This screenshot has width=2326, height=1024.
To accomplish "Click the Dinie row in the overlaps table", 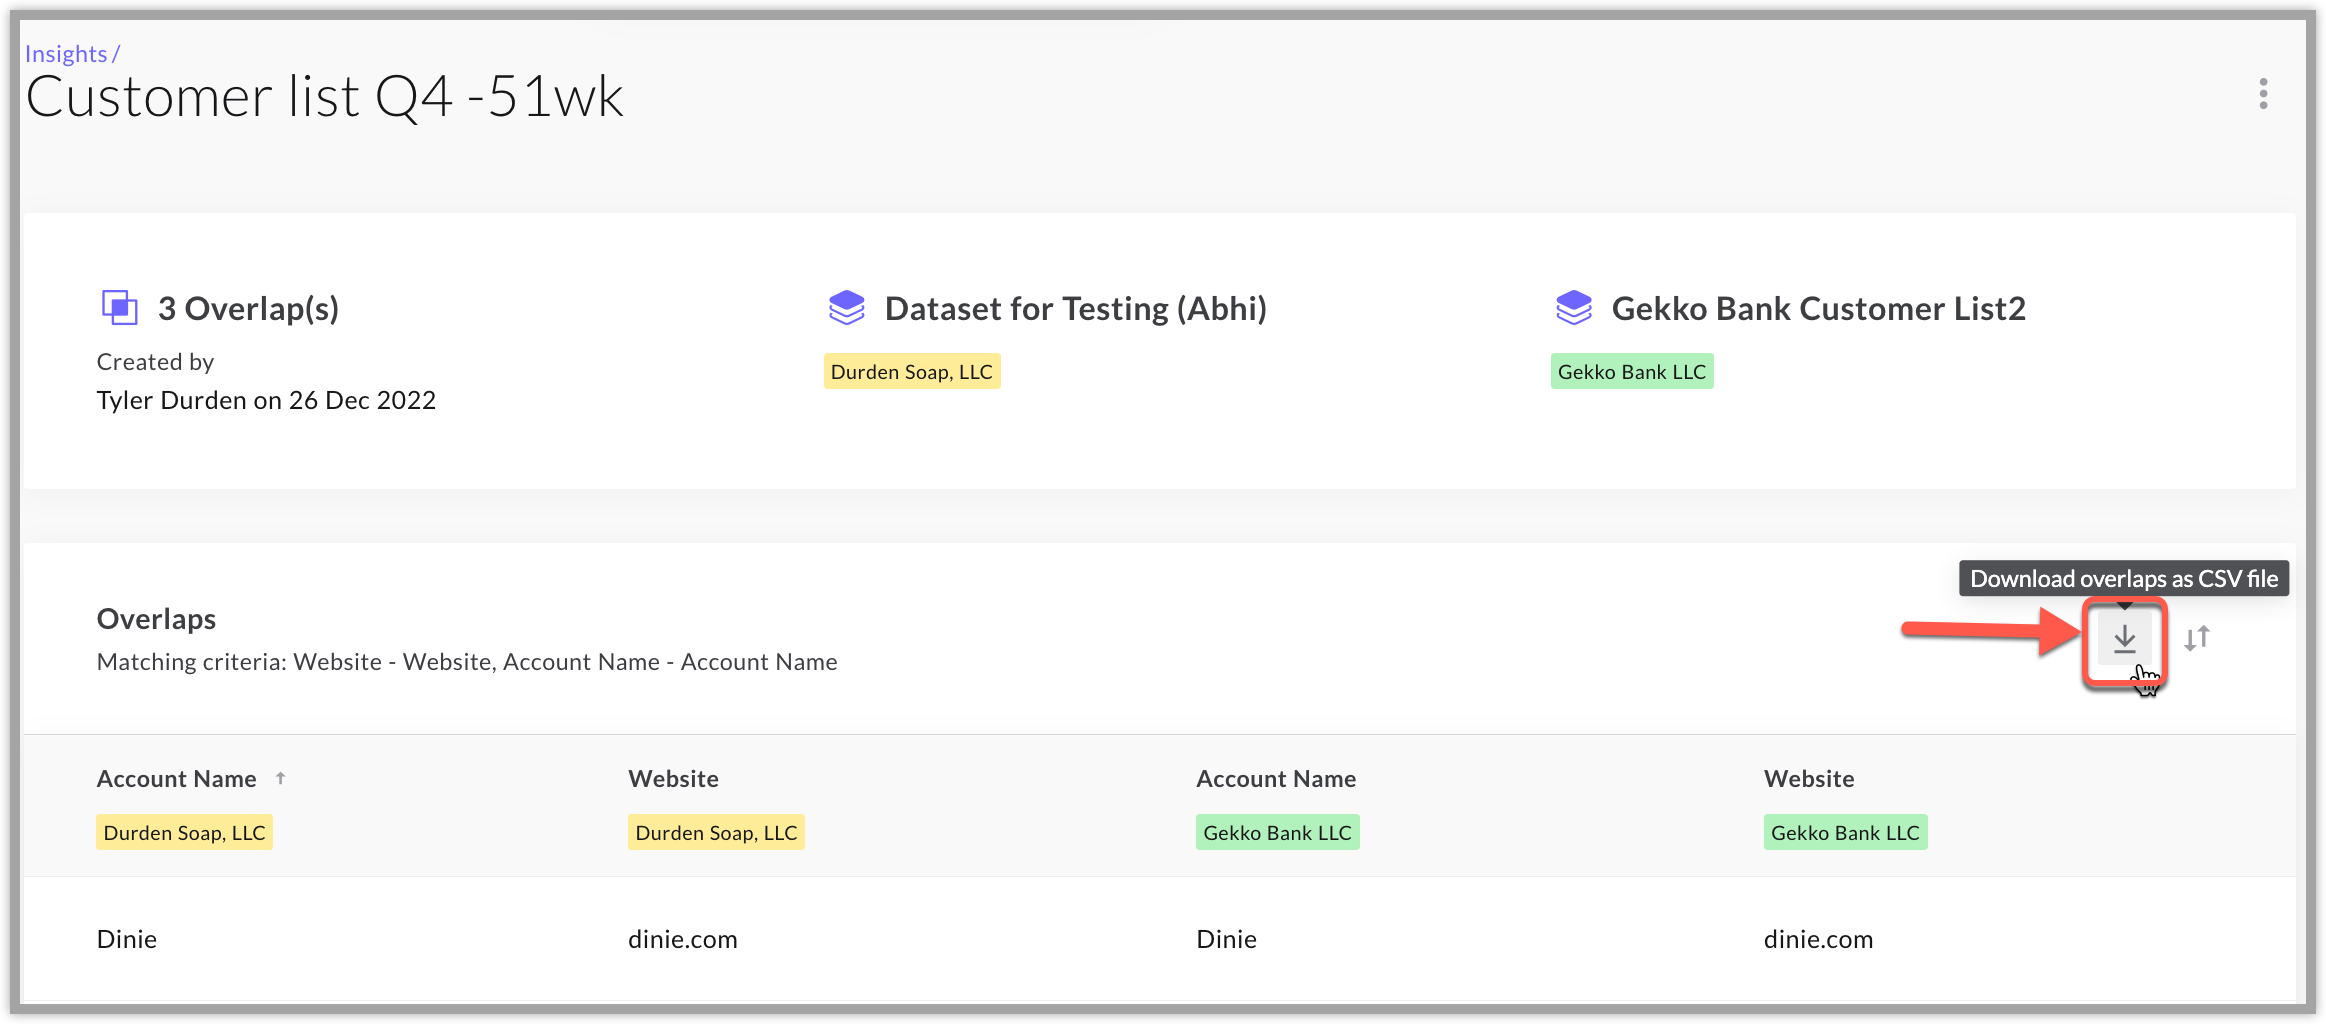I will pyautogui.click(x=126, y=939).
